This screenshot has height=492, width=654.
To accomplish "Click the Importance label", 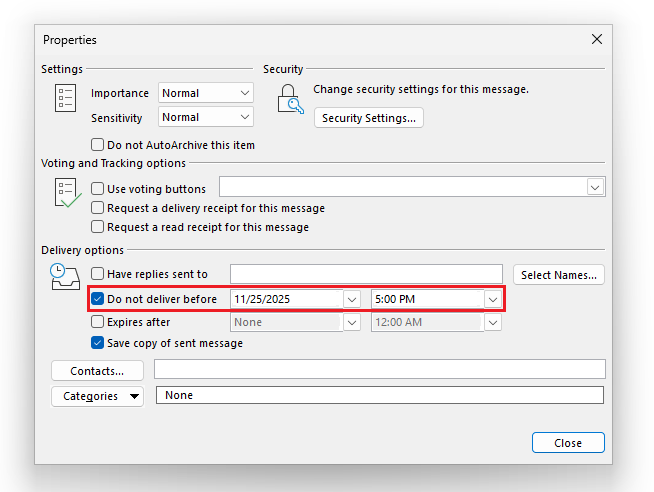I will 120,93.
